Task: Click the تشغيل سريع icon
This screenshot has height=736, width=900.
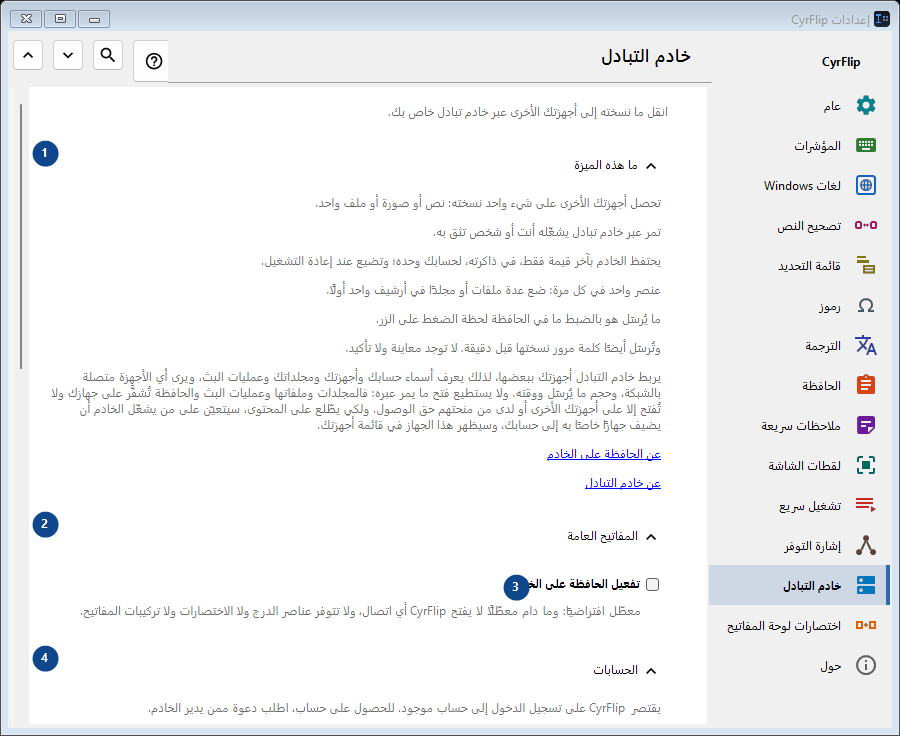Action: 866,505
